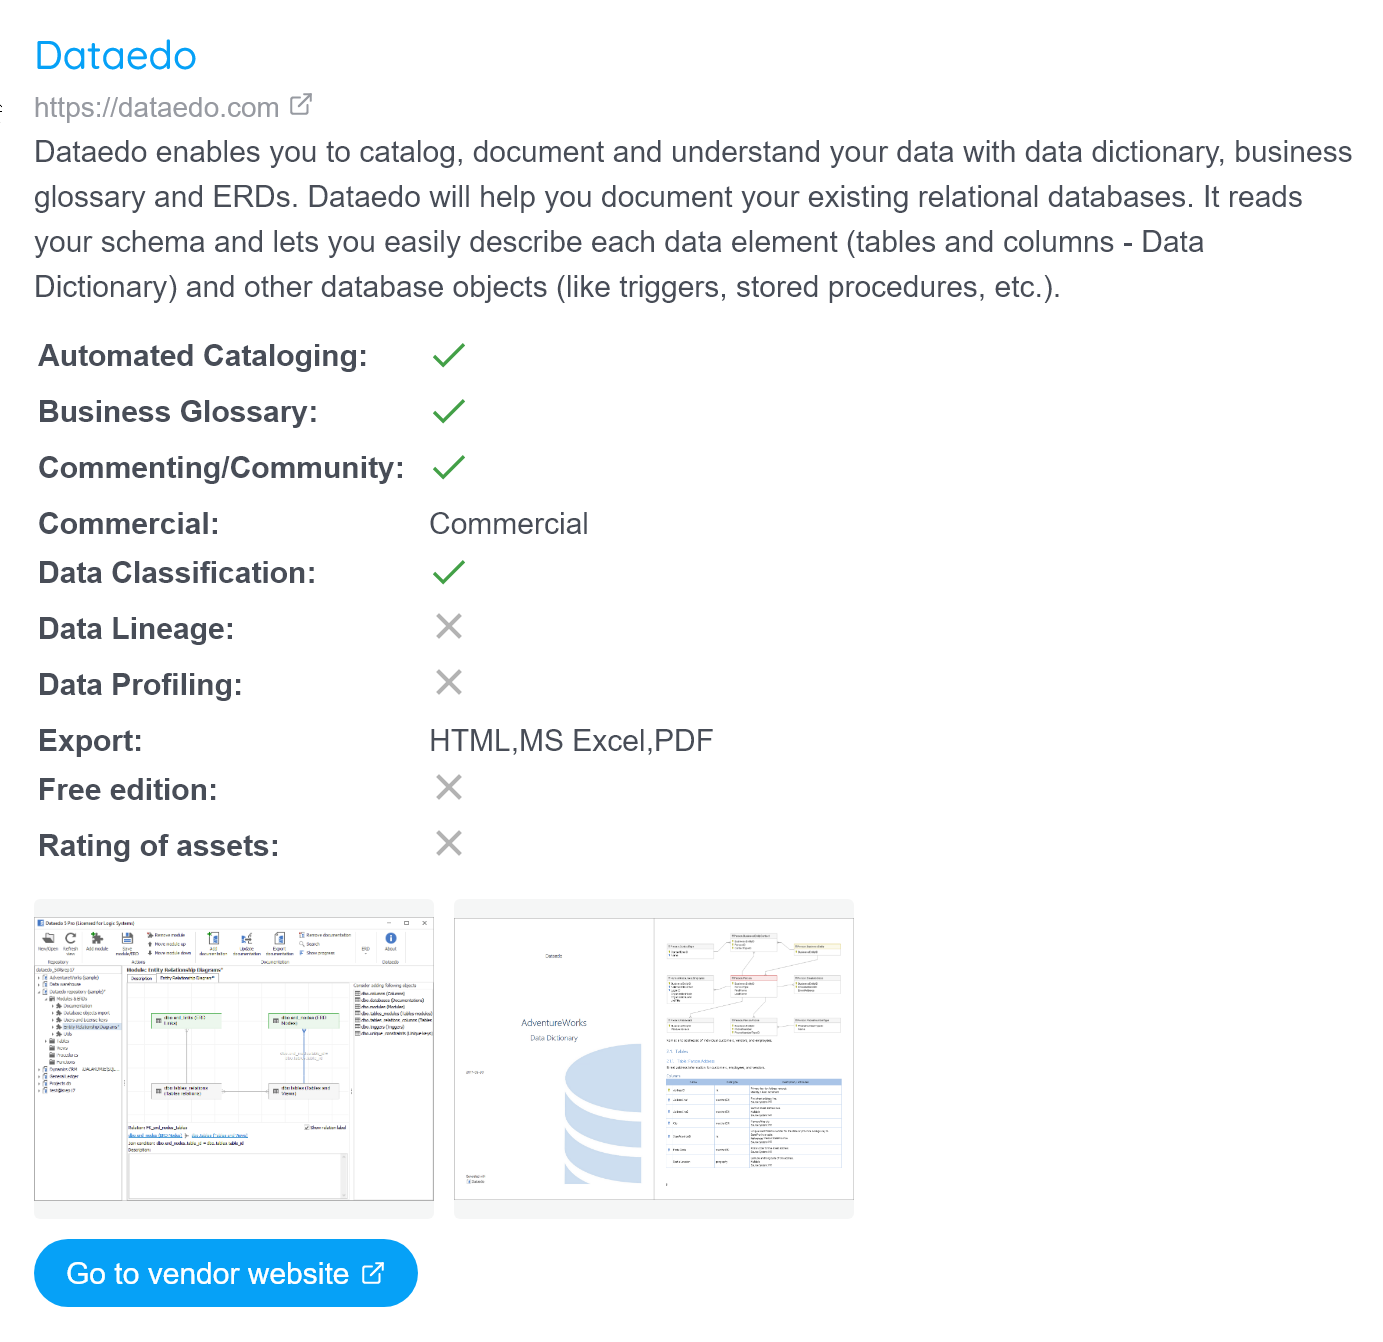1383x1342 pixels.
Task: Click the Data Lineage cross icon
Action: (449, 627)
